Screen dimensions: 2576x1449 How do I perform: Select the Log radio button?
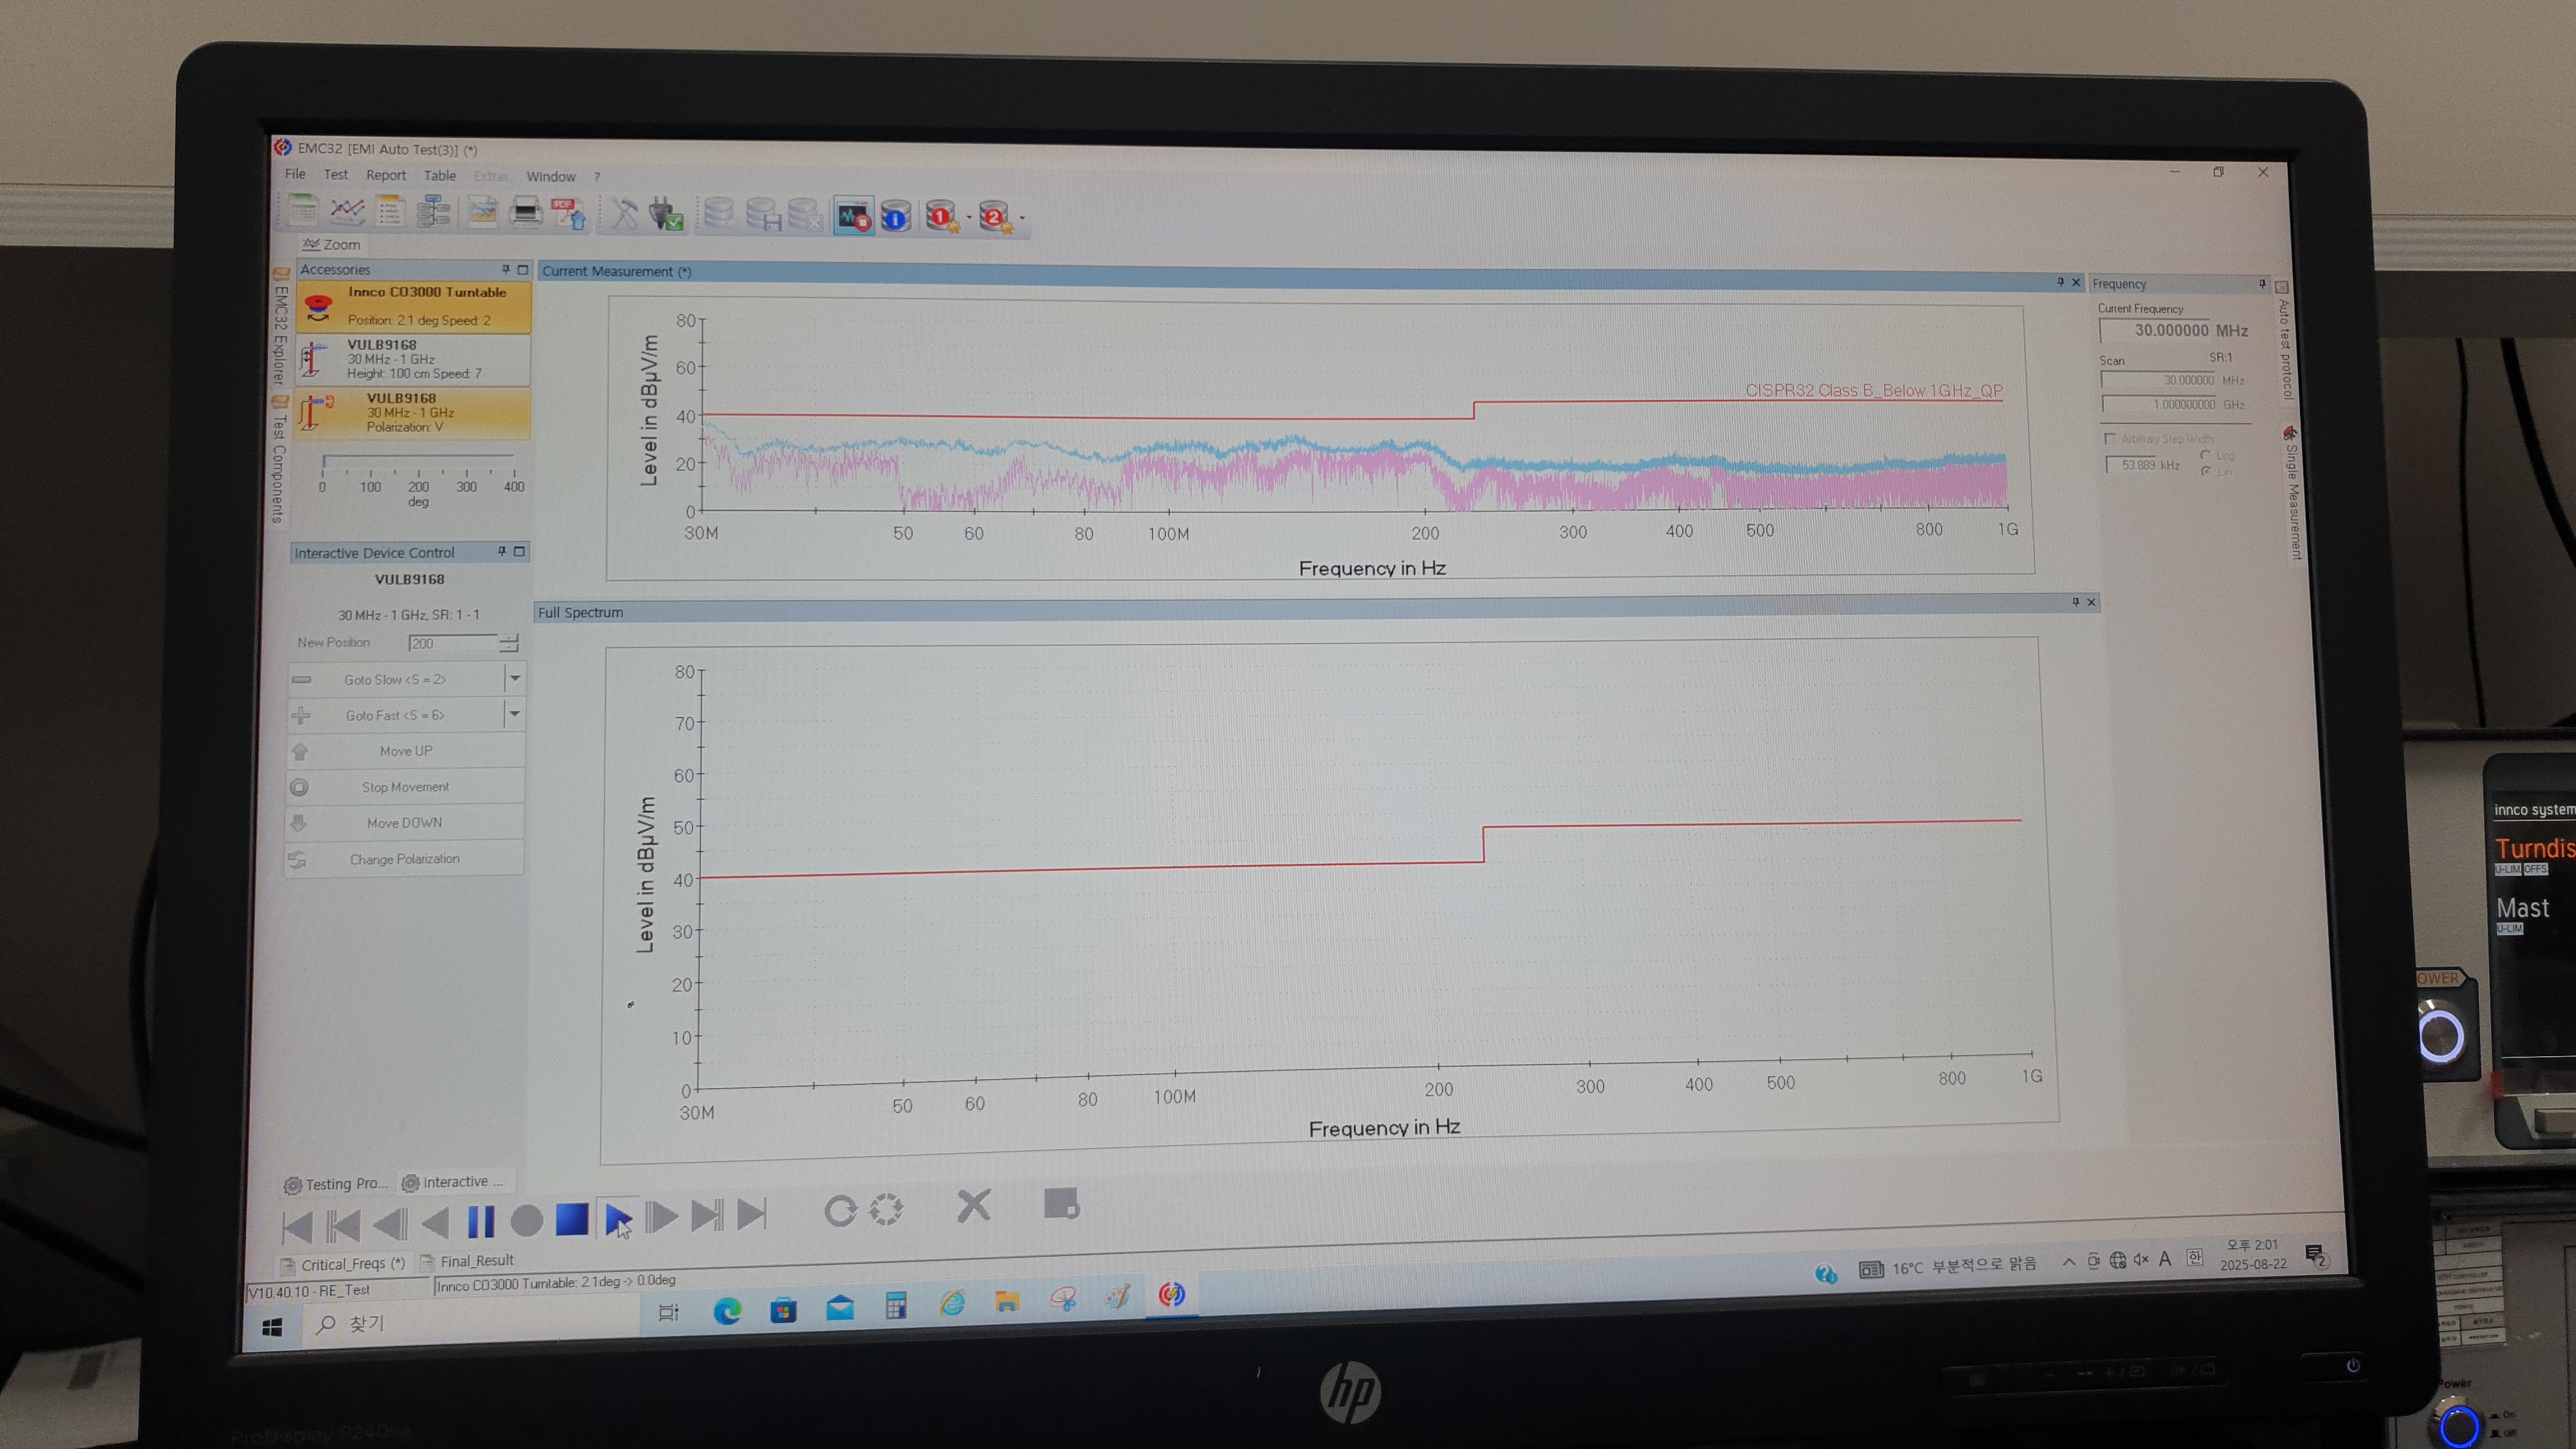click(2205, 455)
